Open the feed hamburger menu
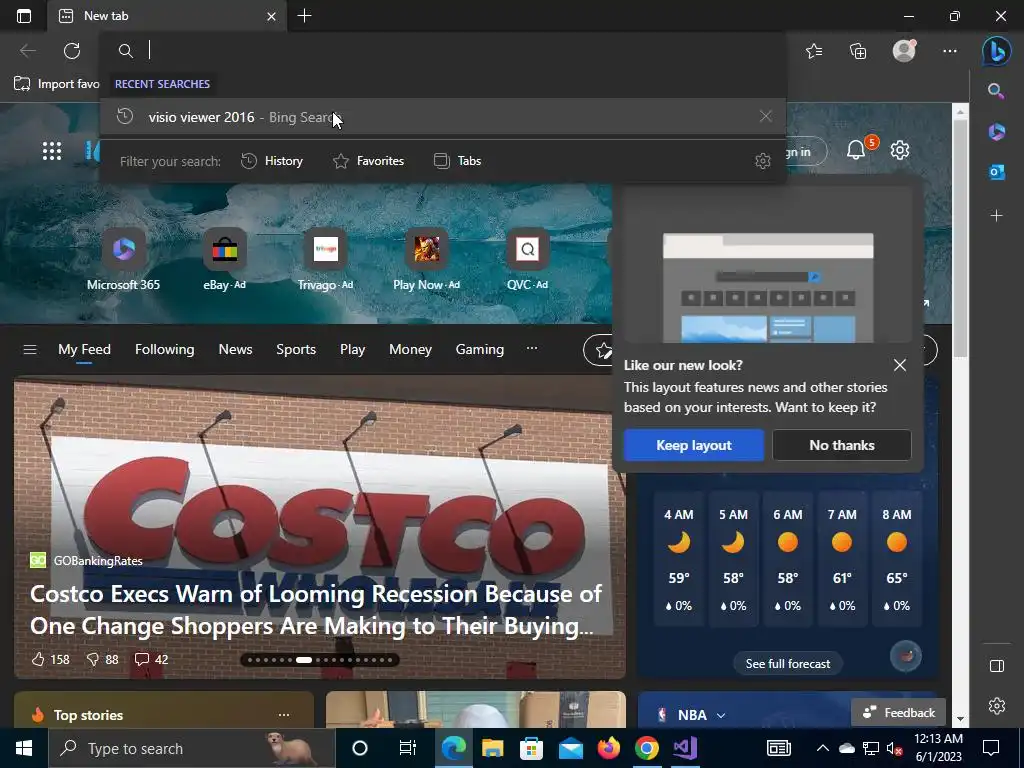 tap(30, 349)
